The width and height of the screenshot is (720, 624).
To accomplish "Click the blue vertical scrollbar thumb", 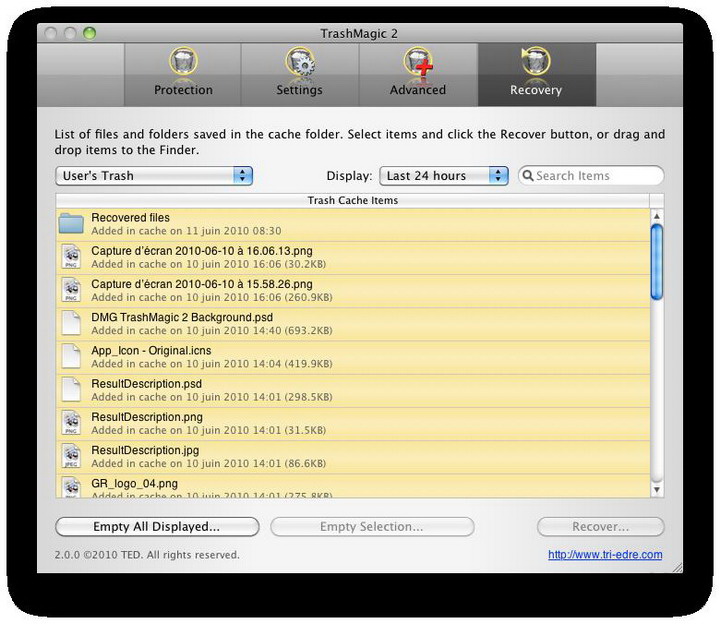I will point(656,260).
